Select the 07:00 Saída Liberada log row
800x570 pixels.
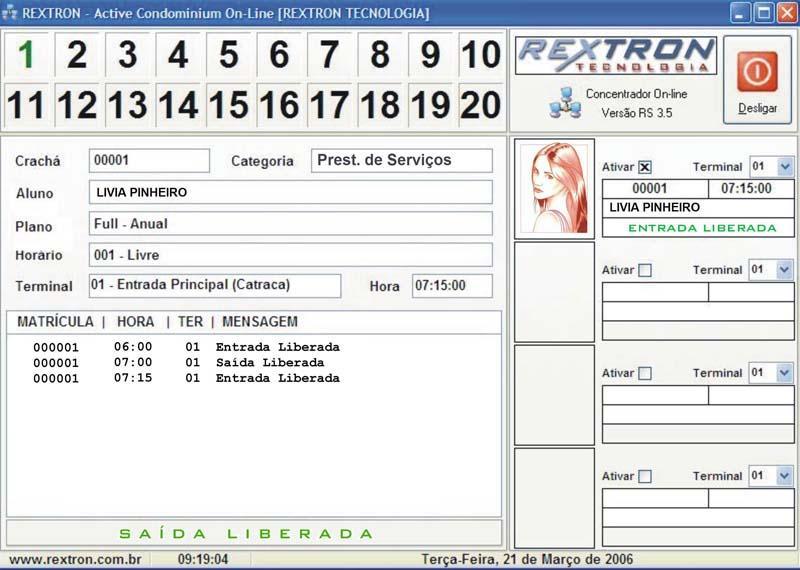pos(179,362)
